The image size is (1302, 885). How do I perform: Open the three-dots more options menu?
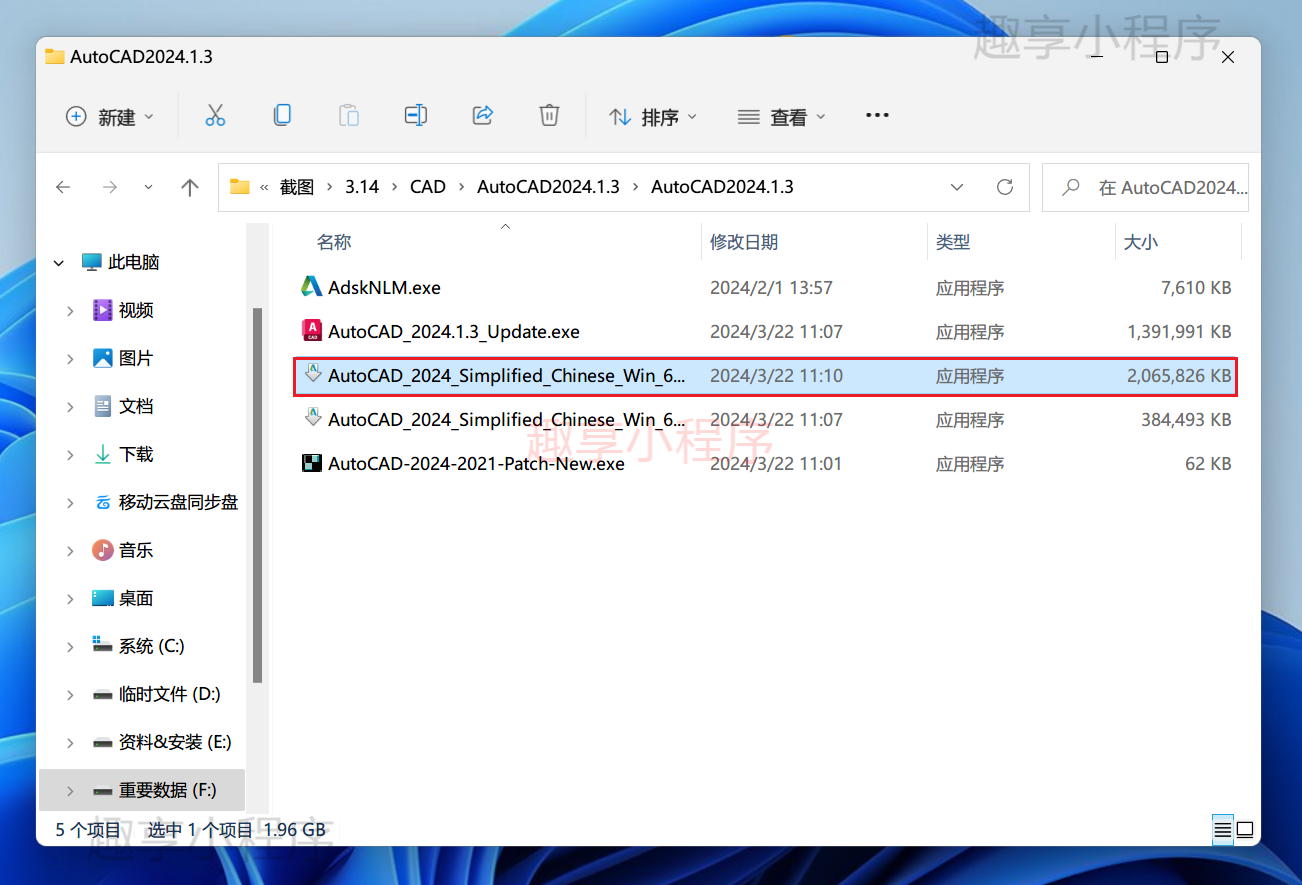coord(877,116)
